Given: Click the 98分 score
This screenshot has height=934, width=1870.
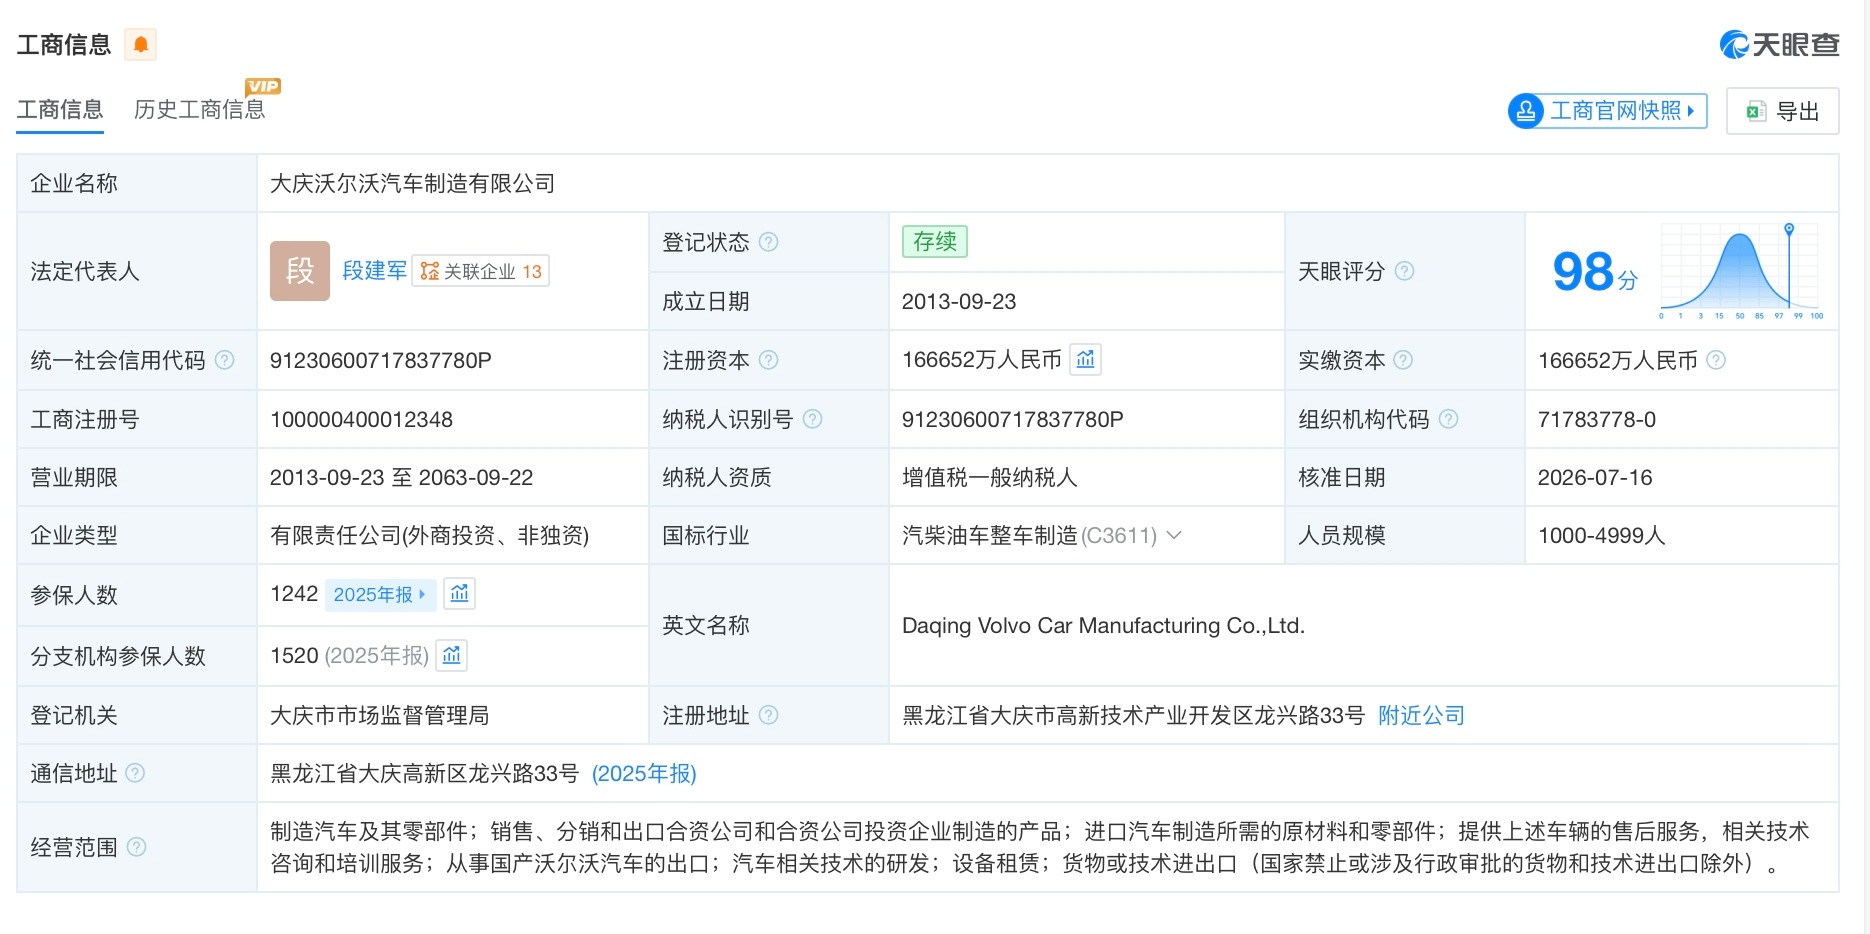Looking at the screenshot, I should click(x=1595, y=271).
